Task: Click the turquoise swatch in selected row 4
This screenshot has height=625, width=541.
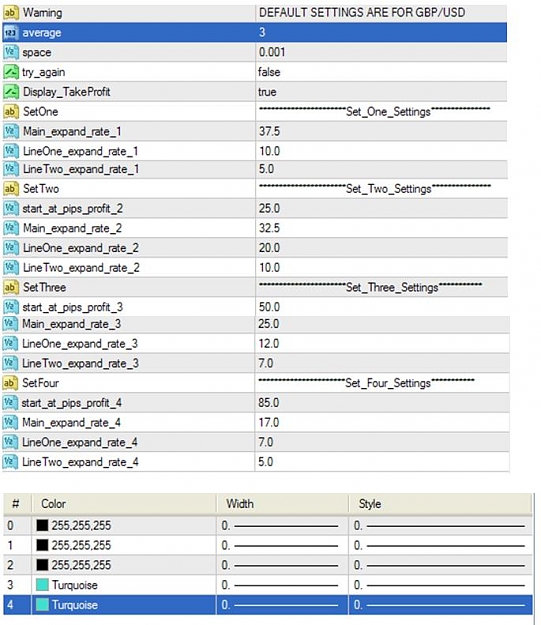Action: (x=42, y=605)
